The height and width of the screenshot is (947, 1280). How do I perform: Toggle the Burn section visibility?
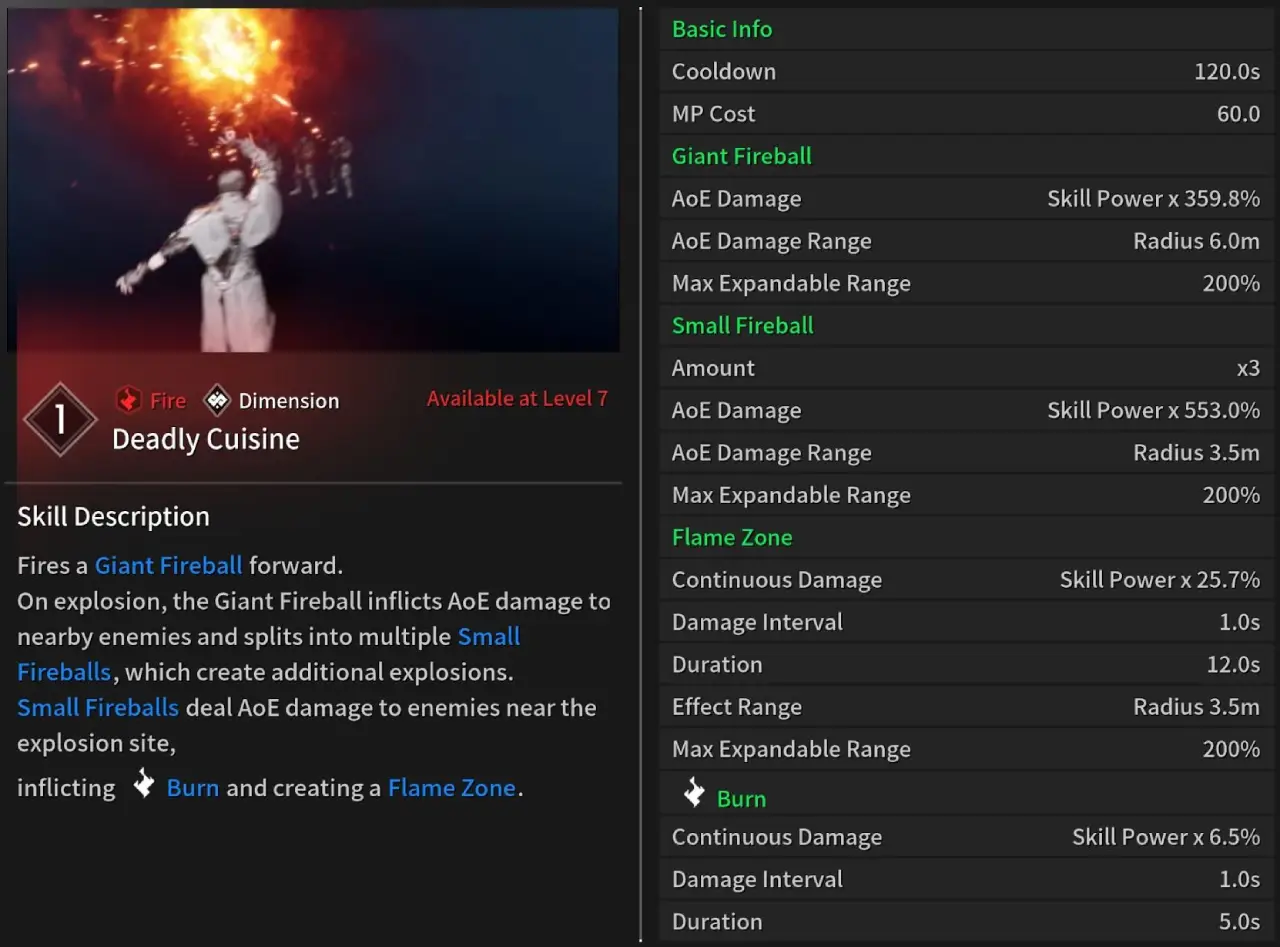tap(740, 798)
